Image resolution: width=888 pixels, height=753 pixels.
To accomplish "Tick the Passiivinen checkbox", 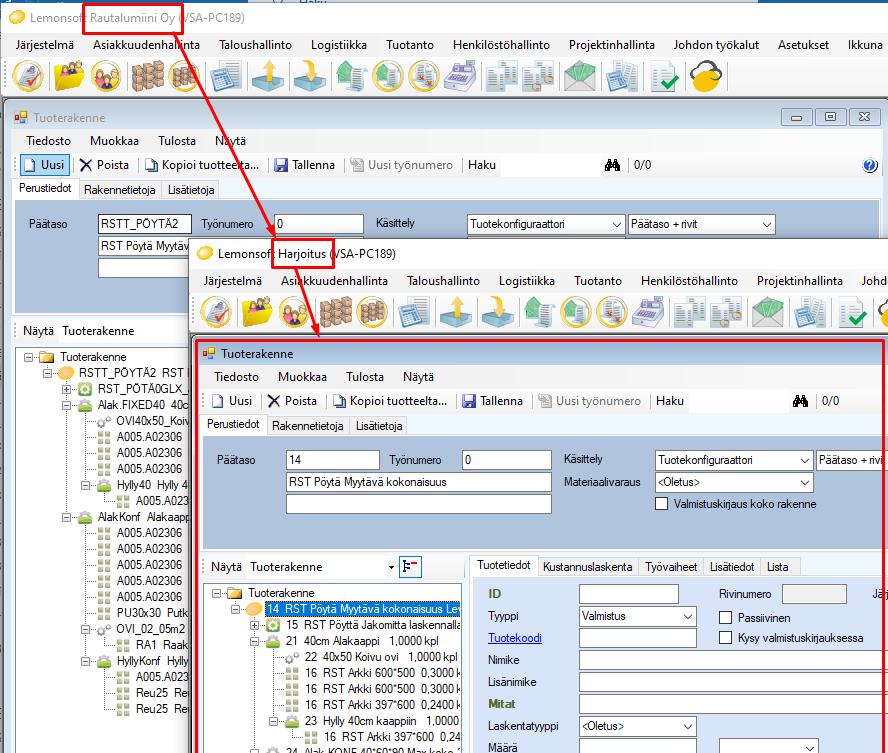I will click(725, 618).
